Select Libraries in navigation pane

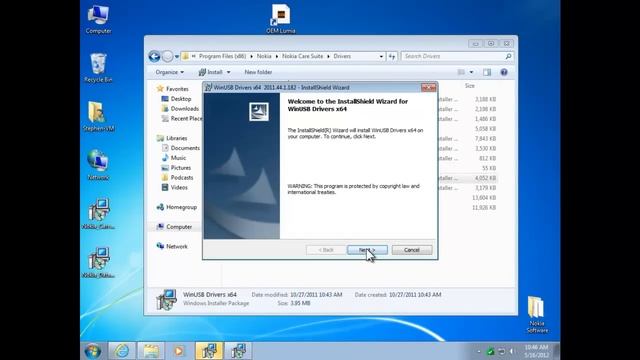click(x=172, y=138)
